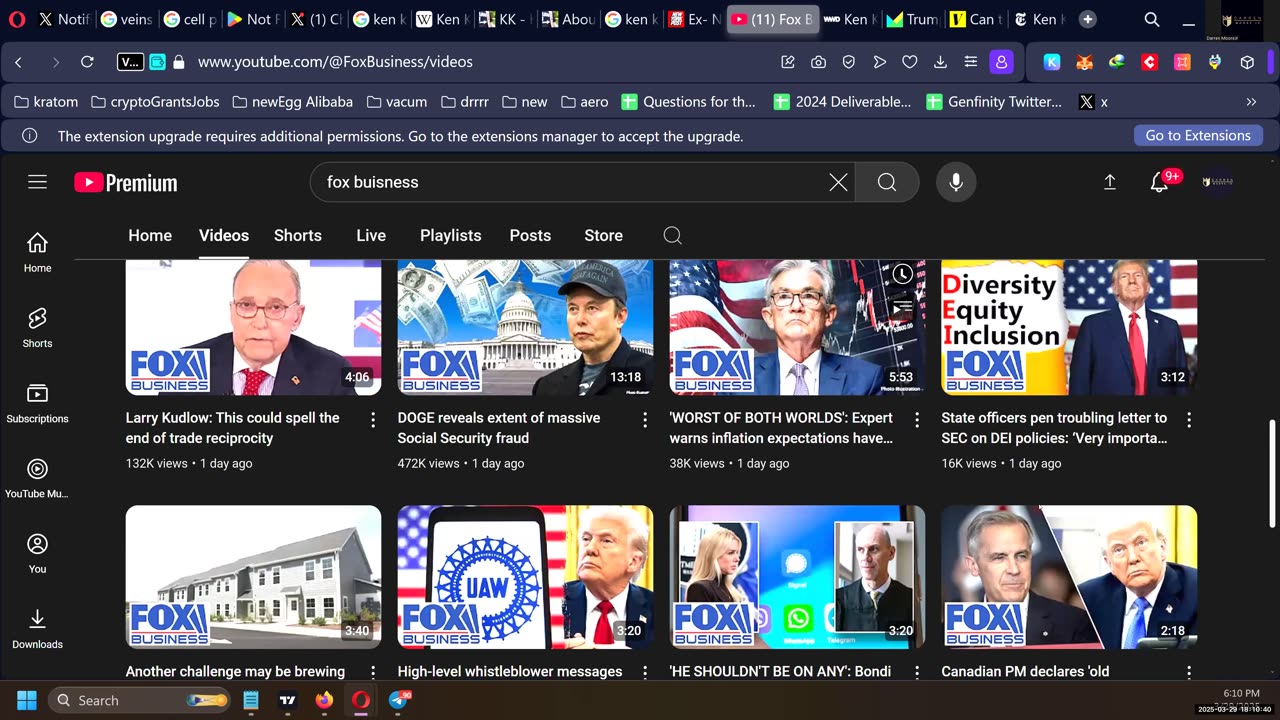Open more options for DOGE video
This screenshot has height=720, width=1280.
tap(645, 420)
